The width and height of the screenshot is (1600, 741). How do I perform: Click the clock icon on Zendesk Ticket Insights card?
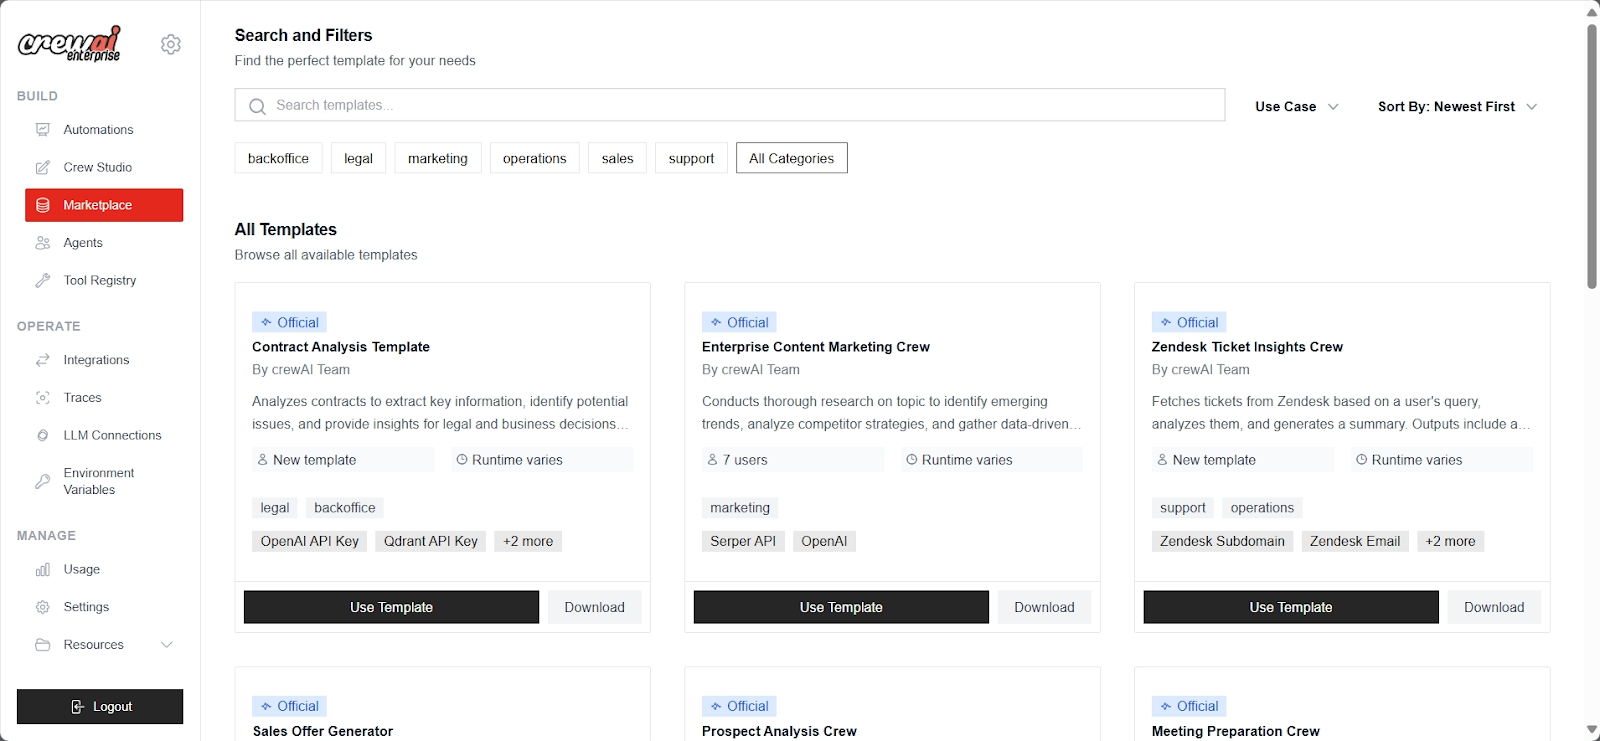coord(1361,460)
